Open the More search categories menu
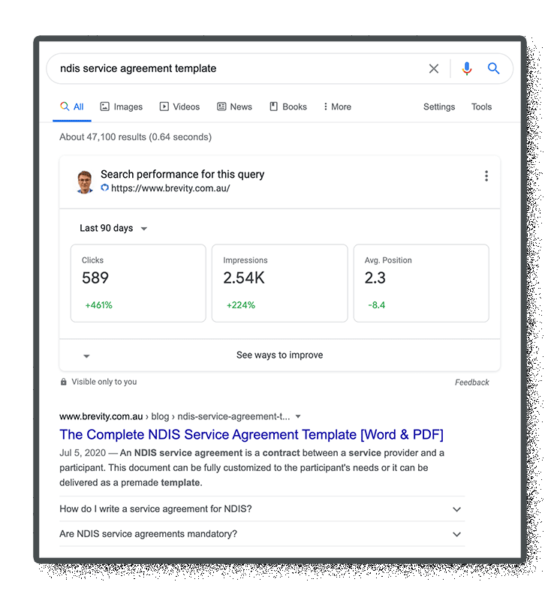The height and width of the screenshot is (600, 560). (337, 107)
